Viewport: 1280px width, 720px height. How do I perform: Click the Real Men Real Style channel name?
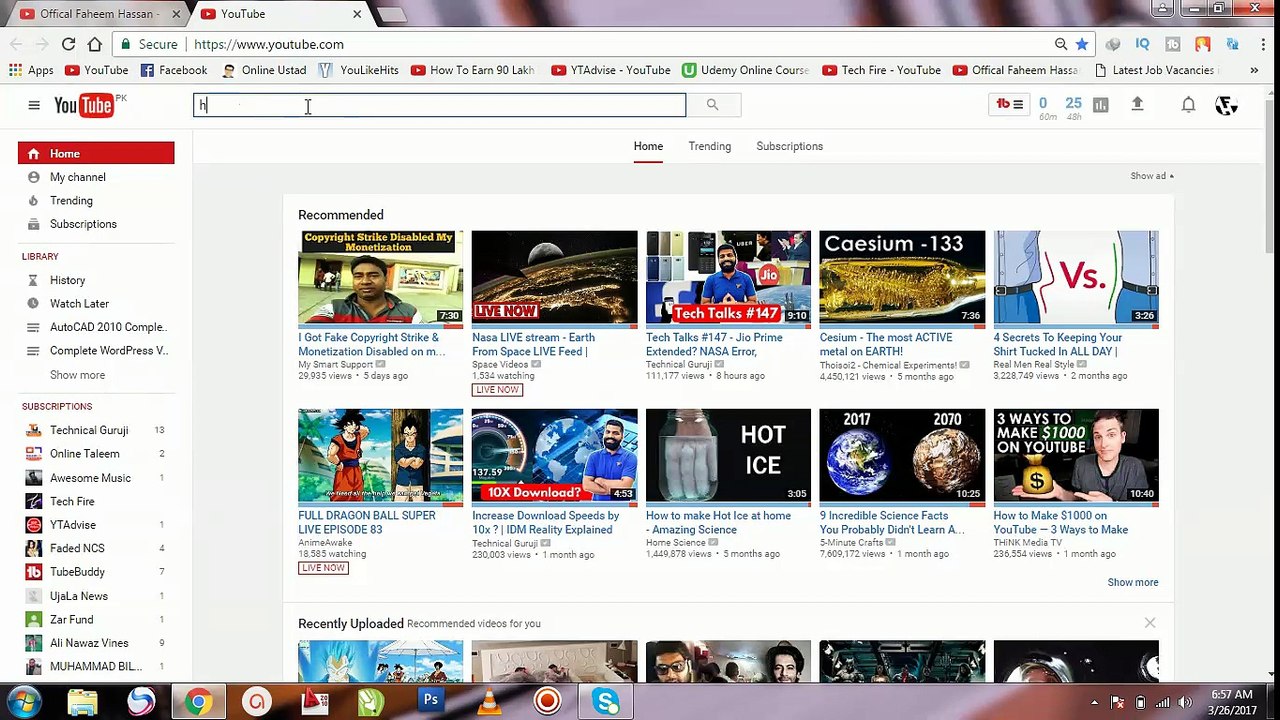[1033, 365]
